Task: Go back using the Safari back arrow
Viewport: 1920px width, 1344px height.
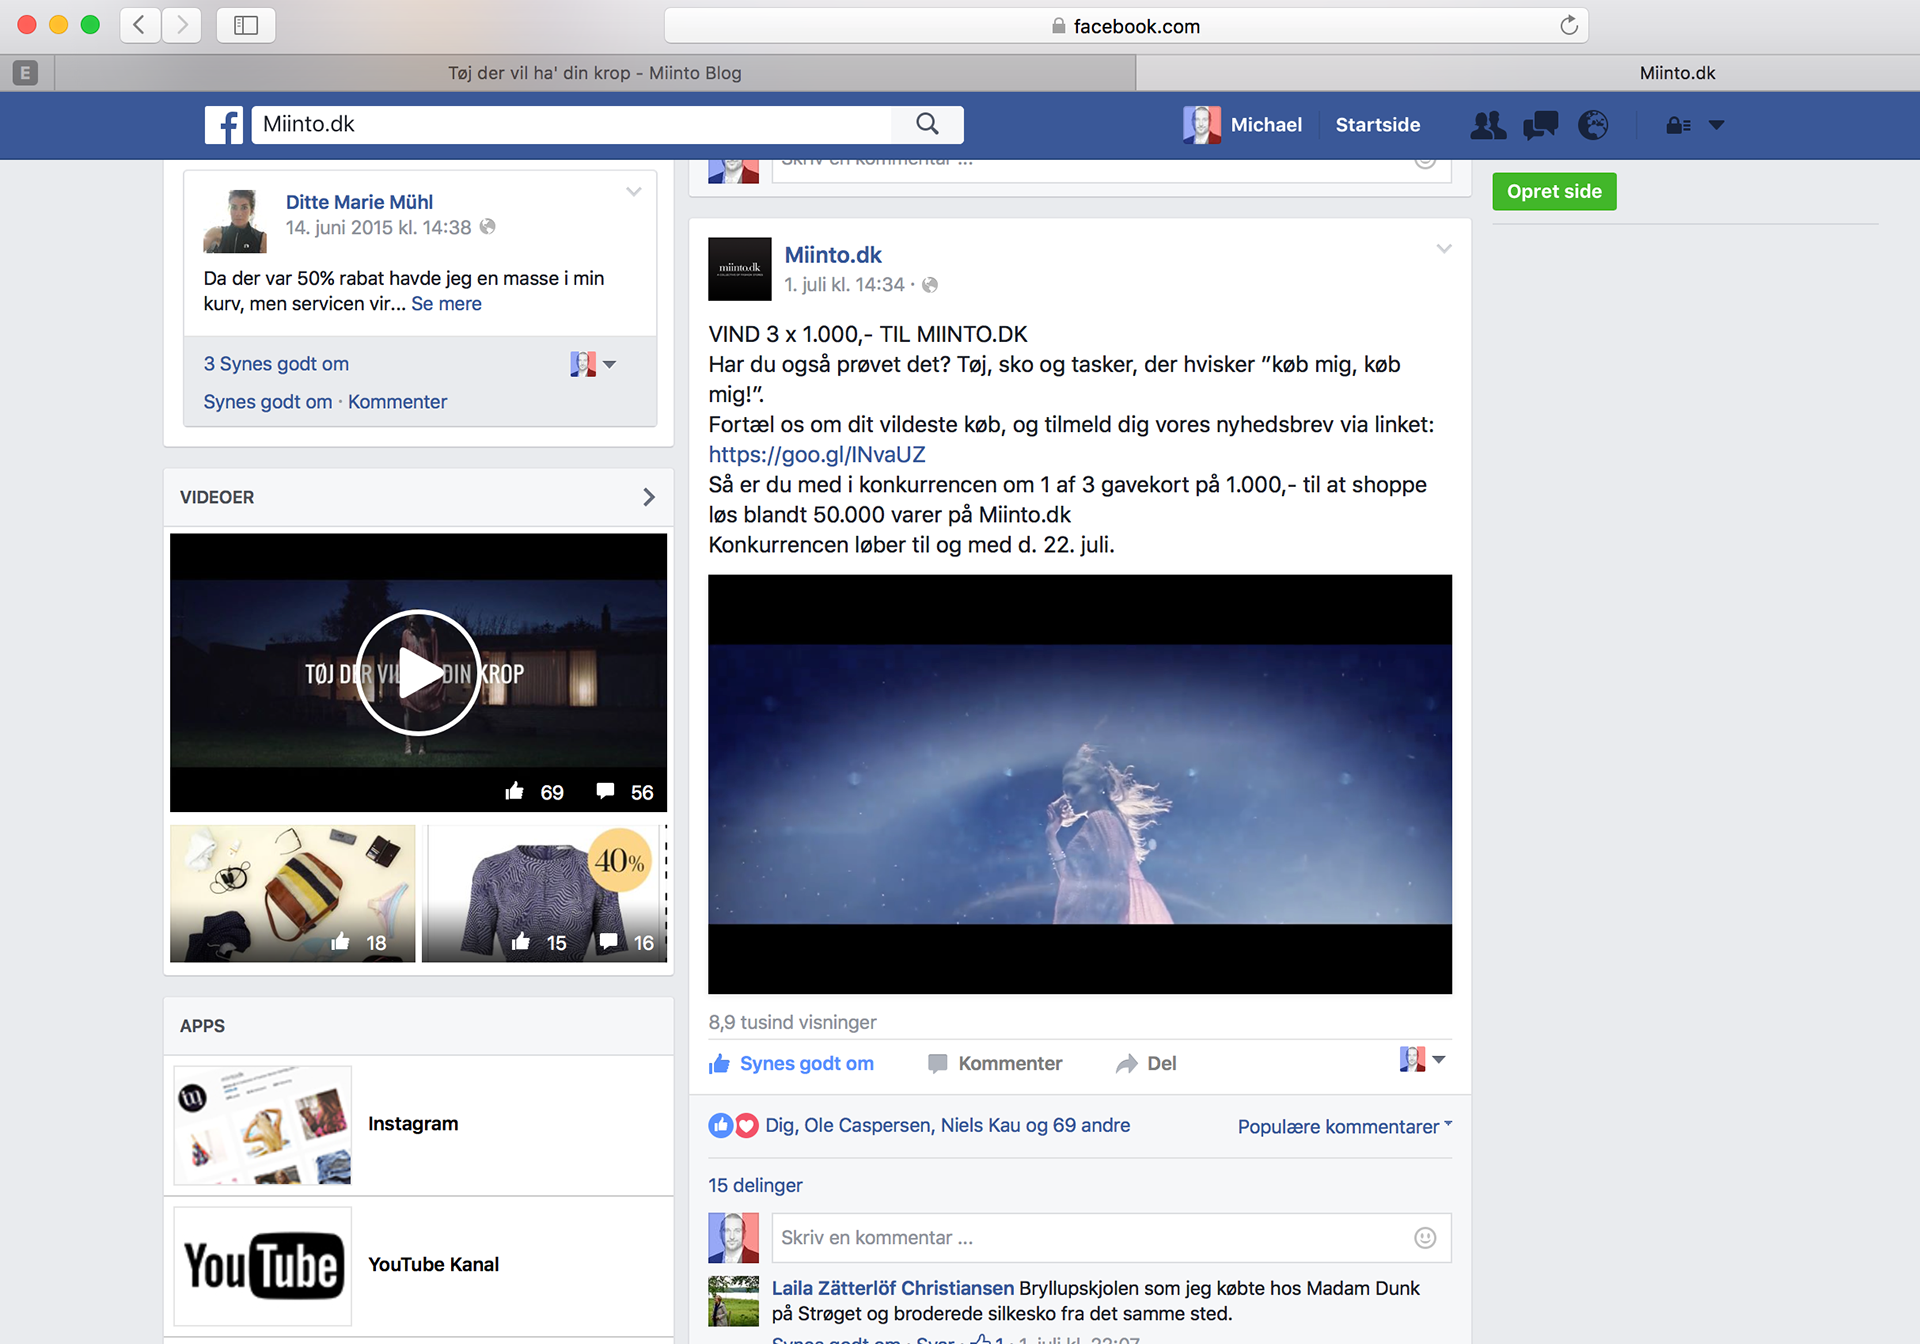Action: (140, 25)
